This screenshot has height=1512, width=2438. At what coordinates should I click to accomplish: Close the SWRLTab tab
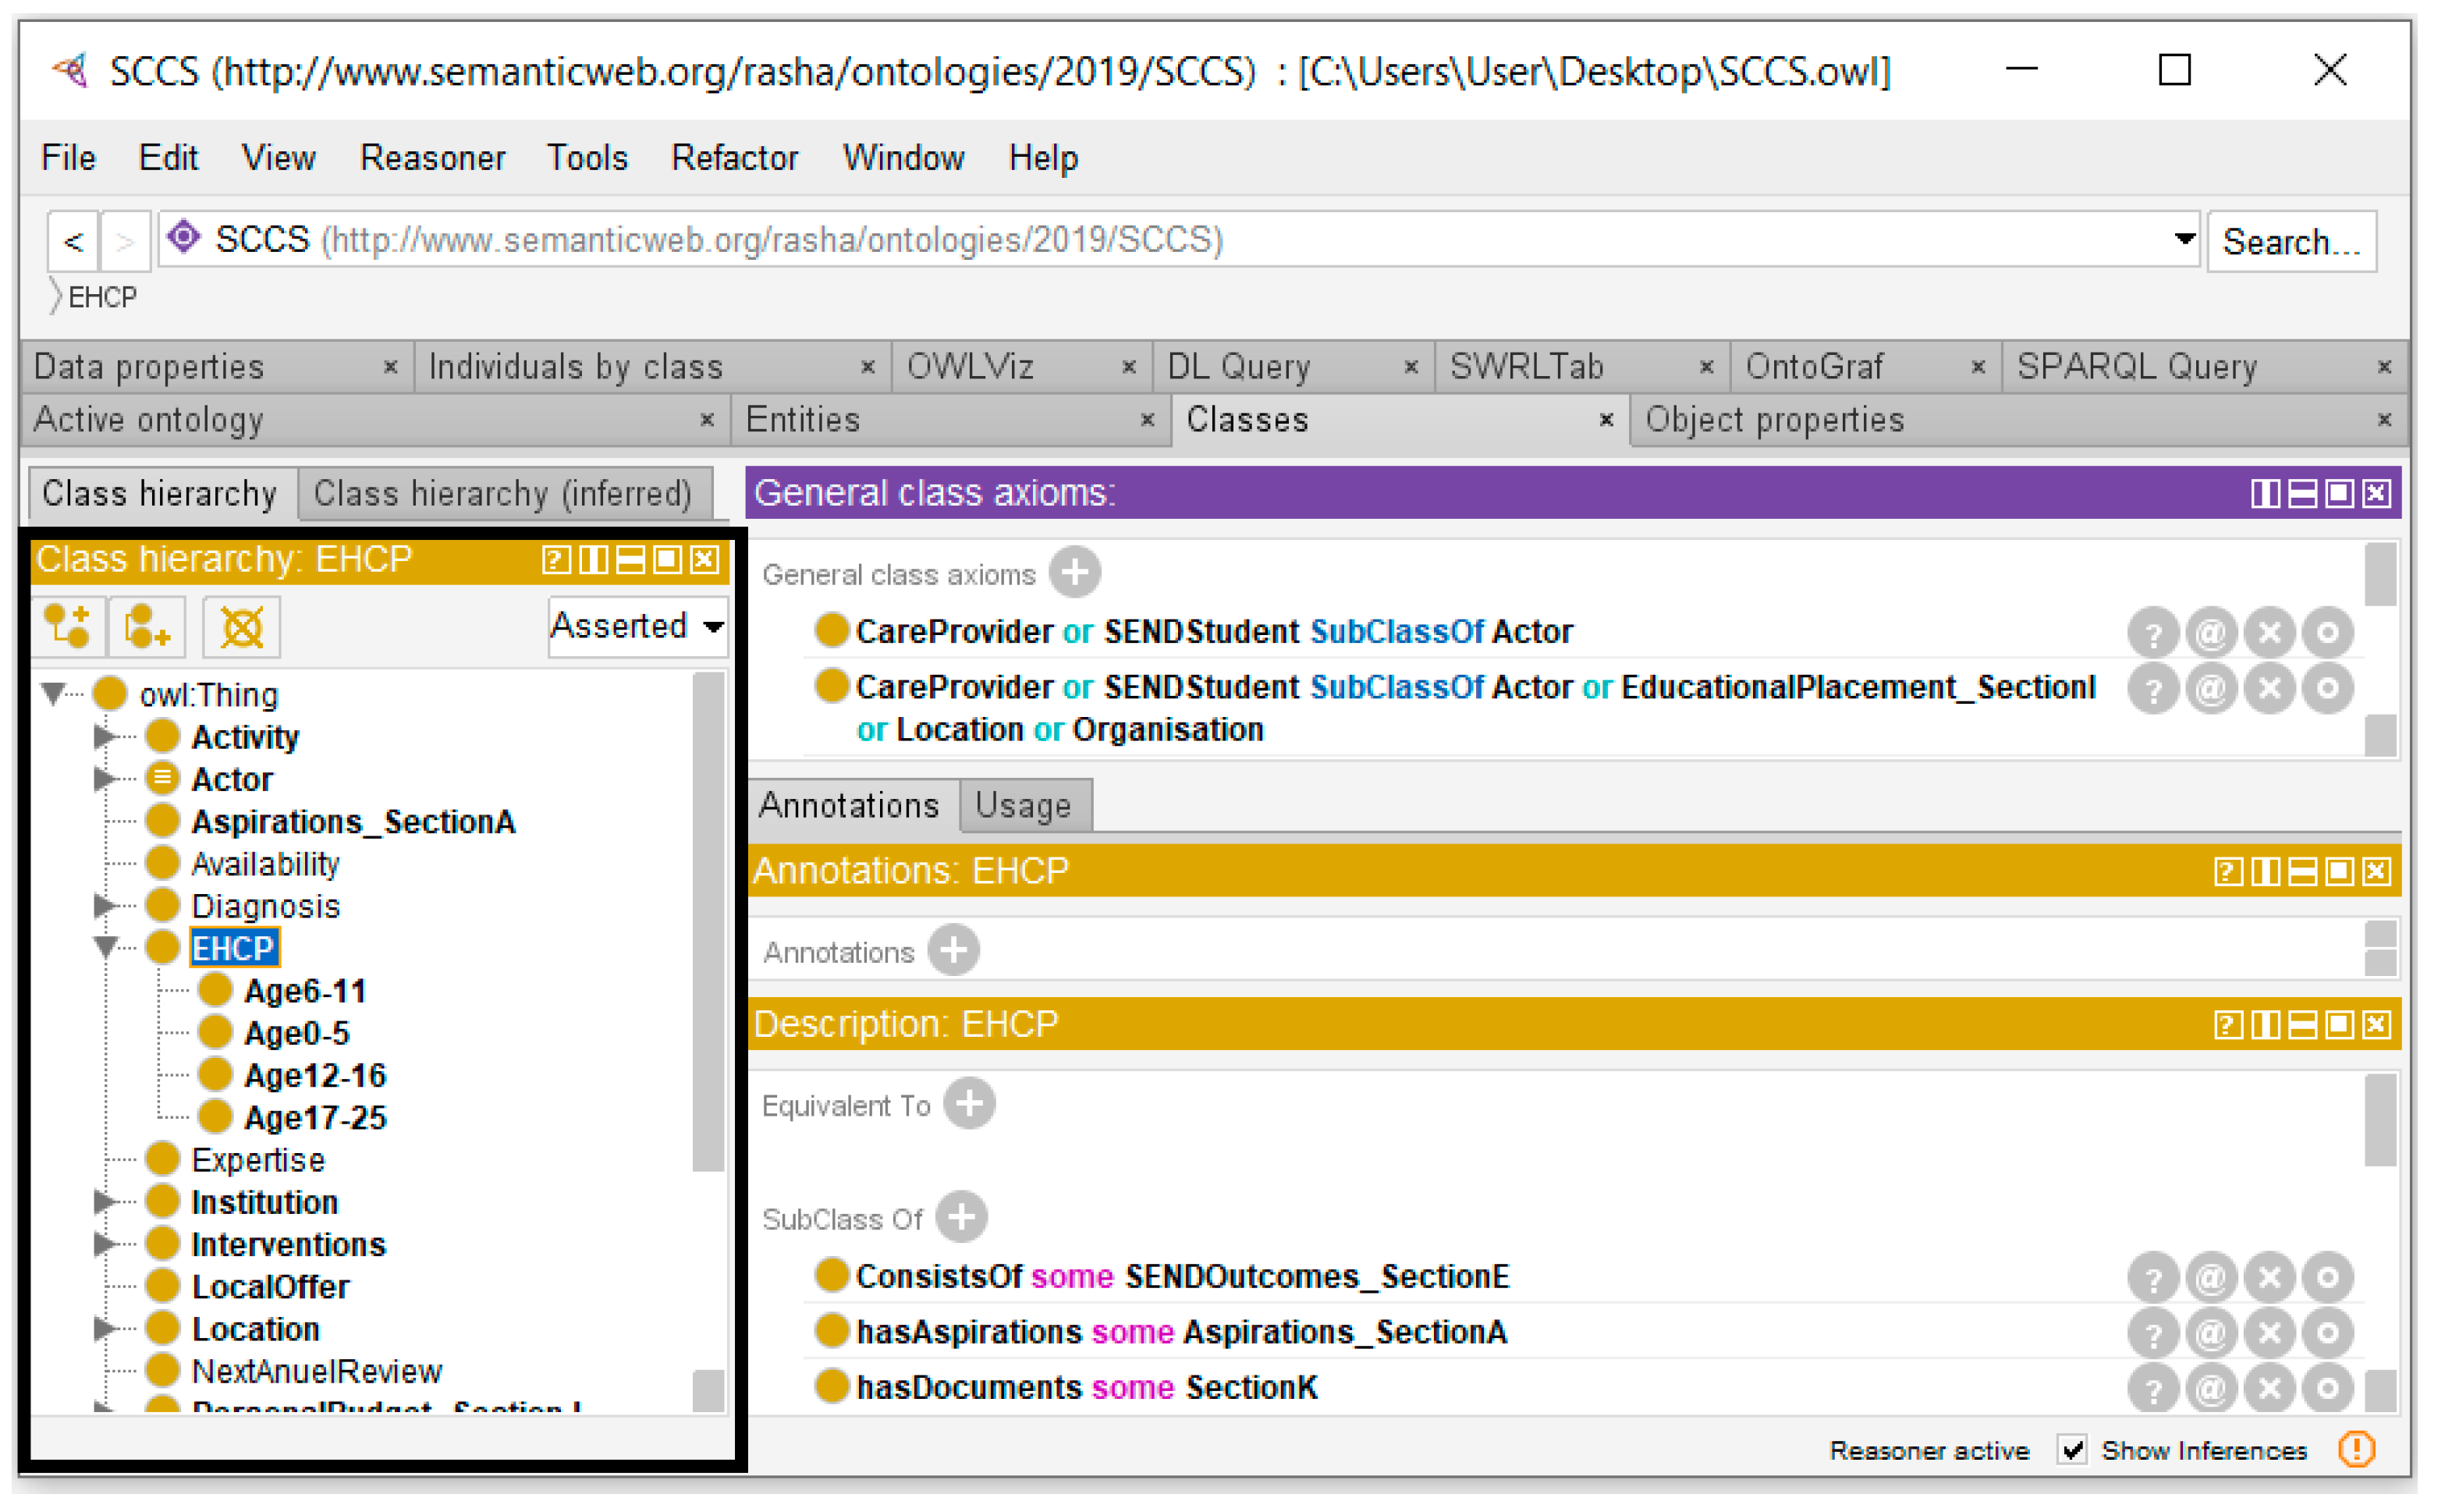tap(1706, 367)
